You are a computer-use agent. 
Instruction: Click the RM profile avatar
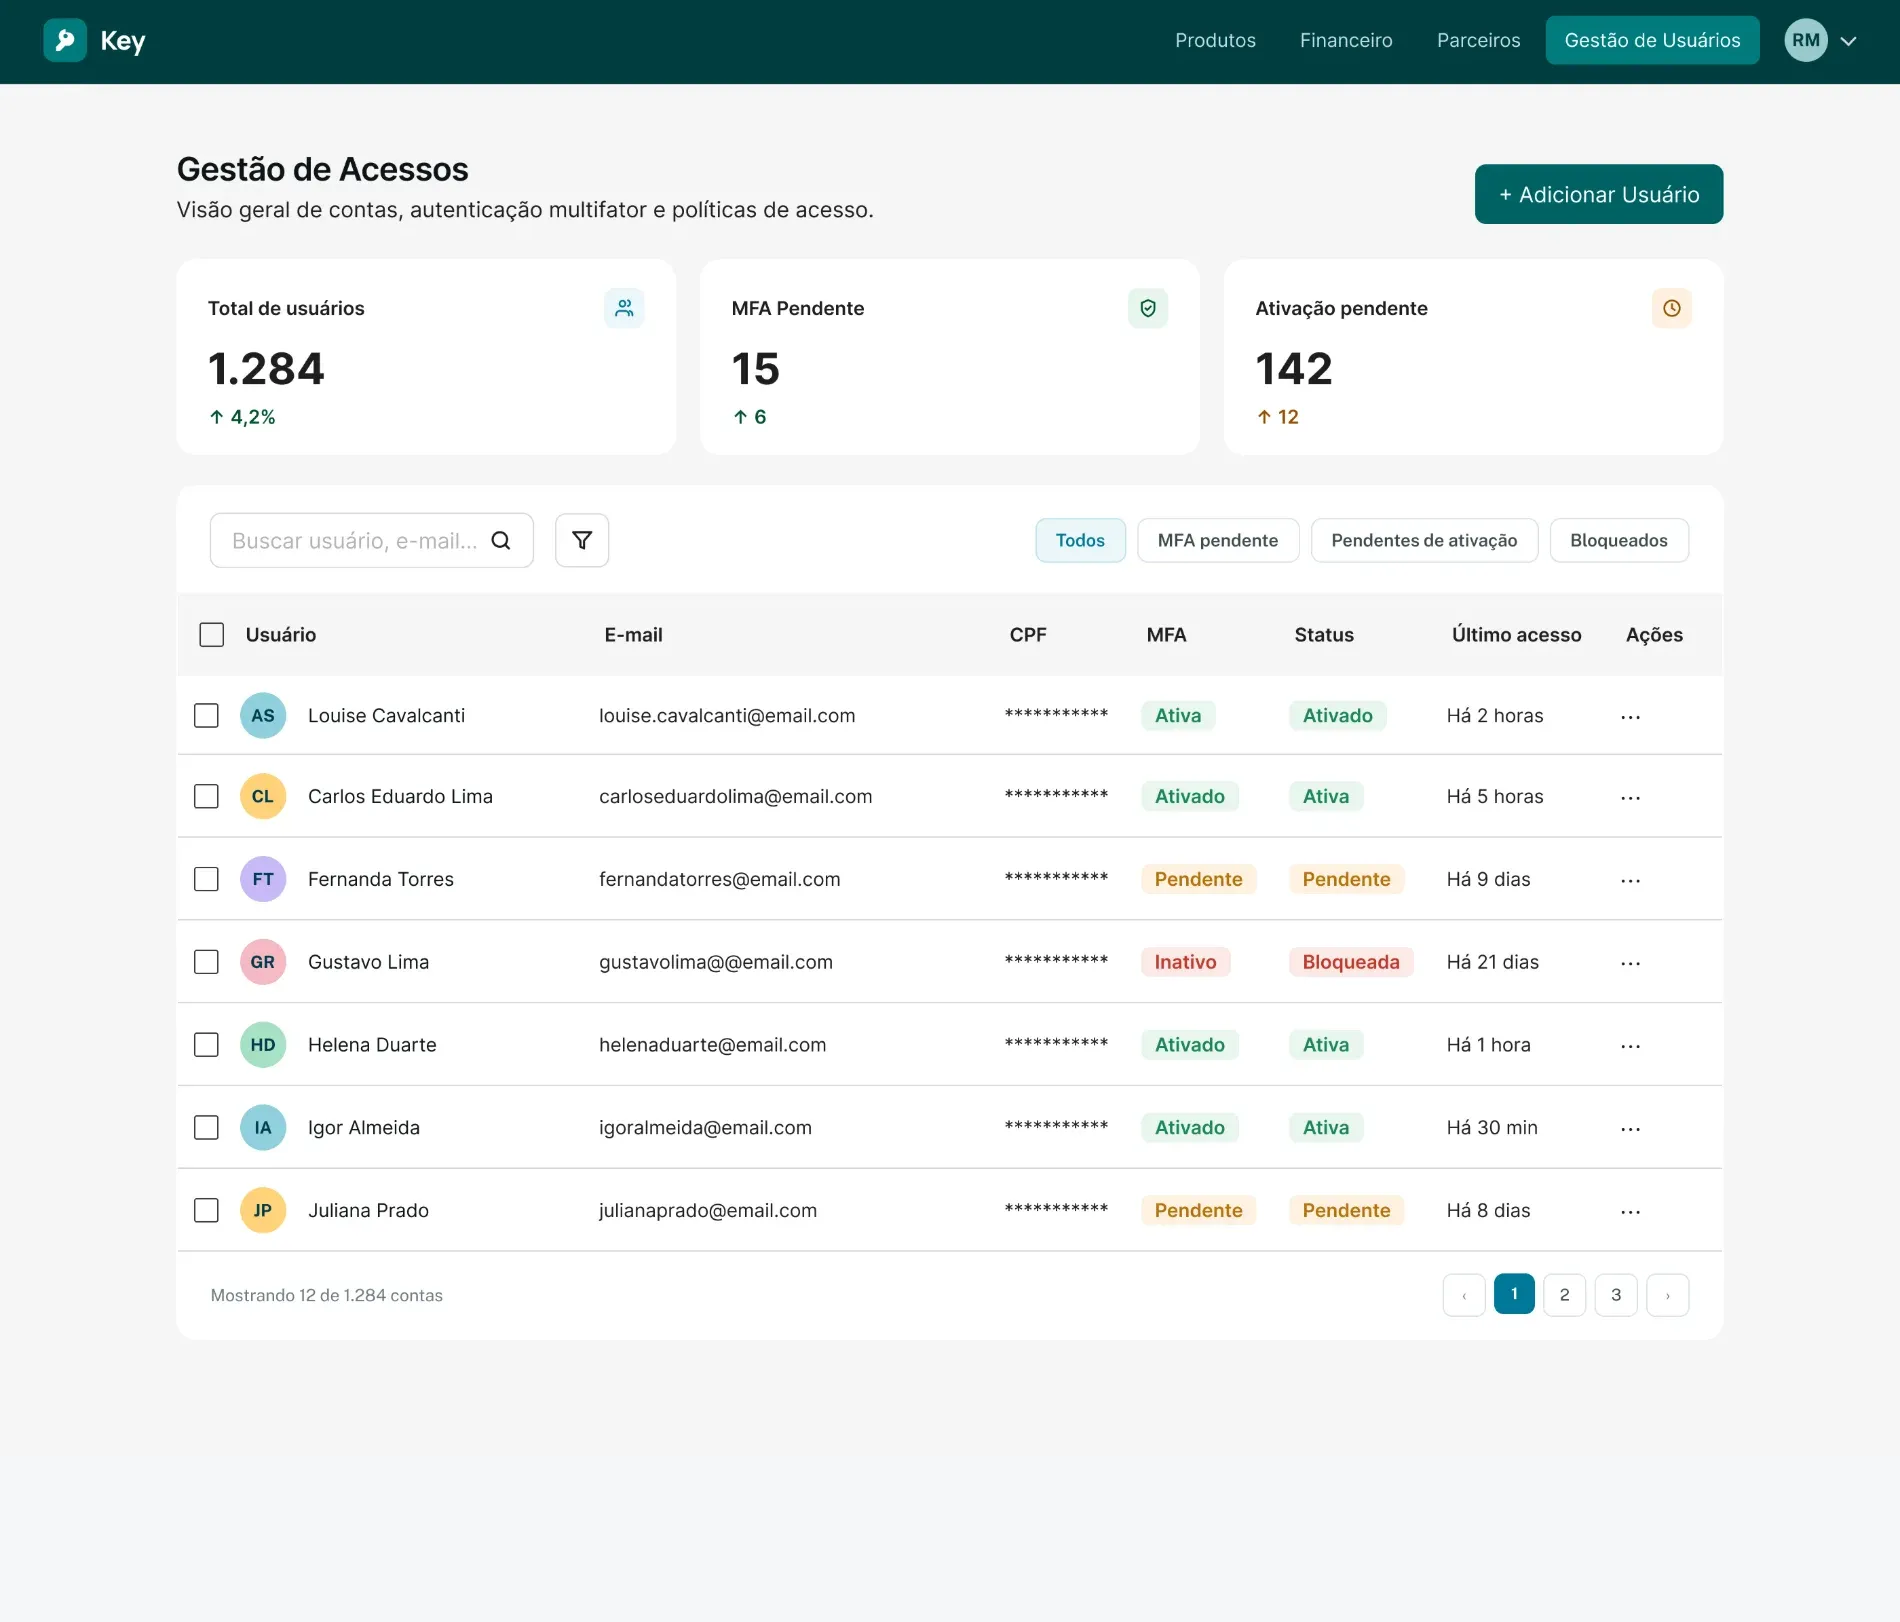1806,40
